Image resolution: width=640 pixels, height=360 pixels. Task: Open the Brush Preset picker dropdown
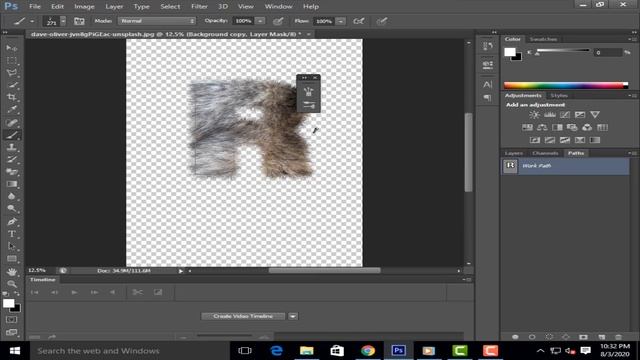[x=63, y=21]
